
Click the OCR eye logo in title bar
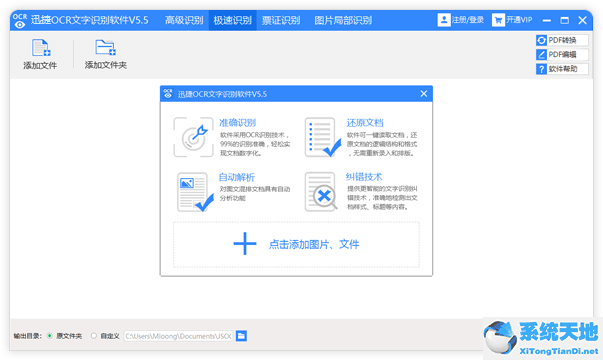click(x=20, y=21)
